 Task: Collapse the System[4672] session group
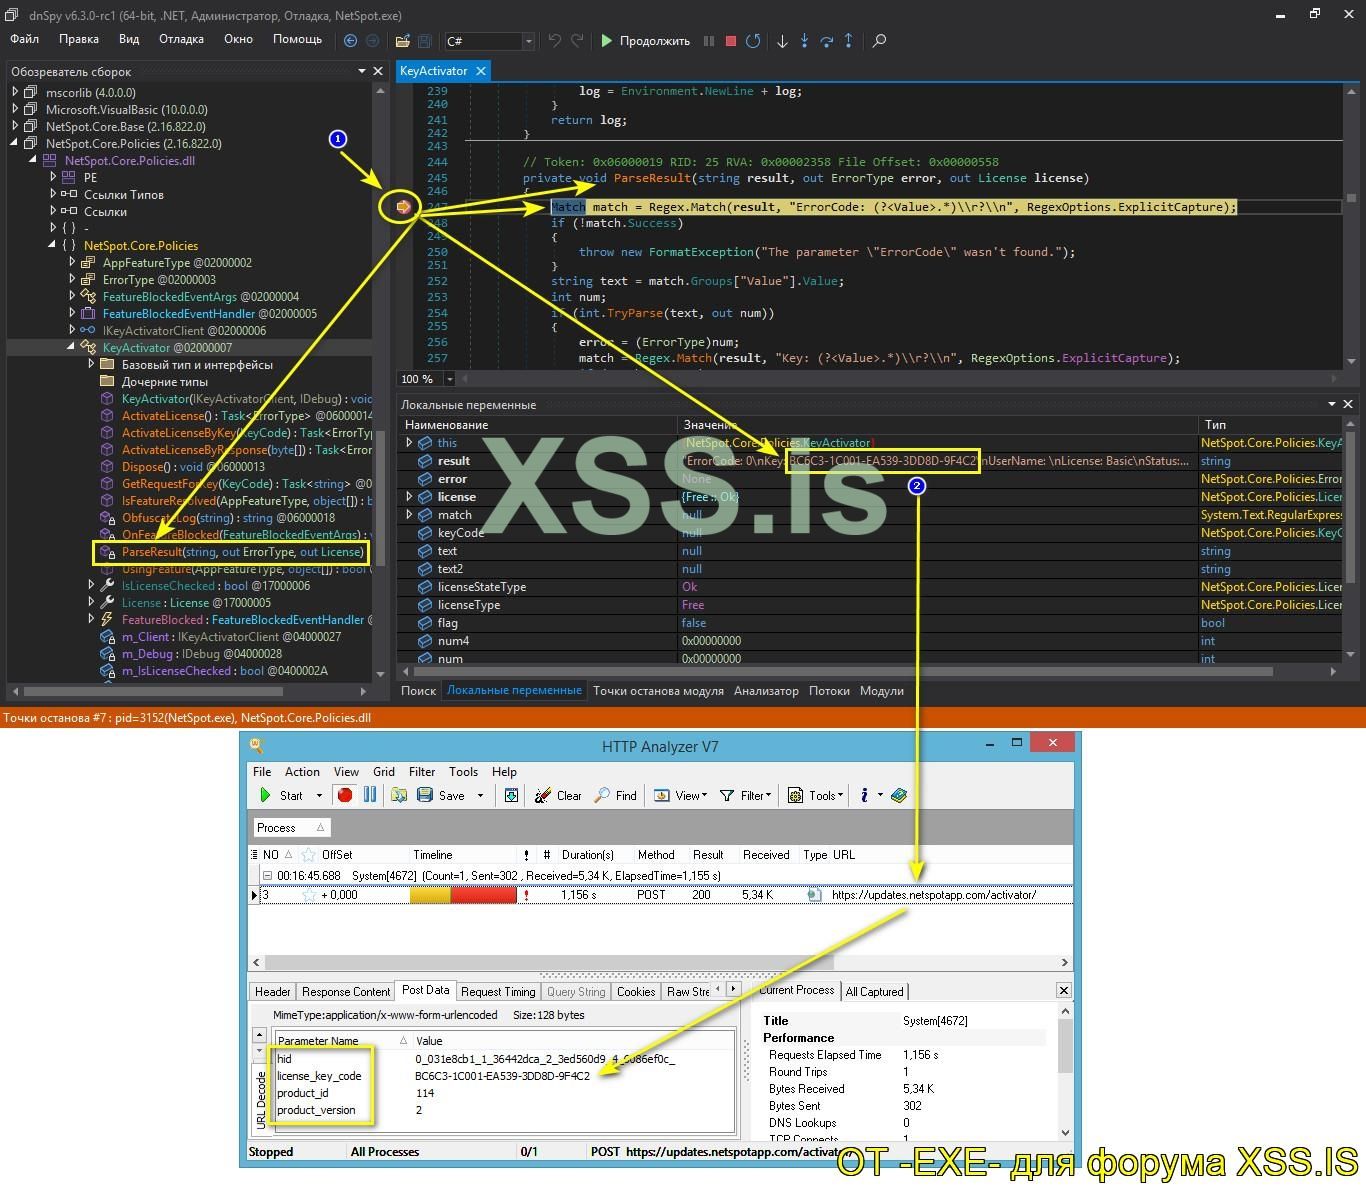pos(267,876)
